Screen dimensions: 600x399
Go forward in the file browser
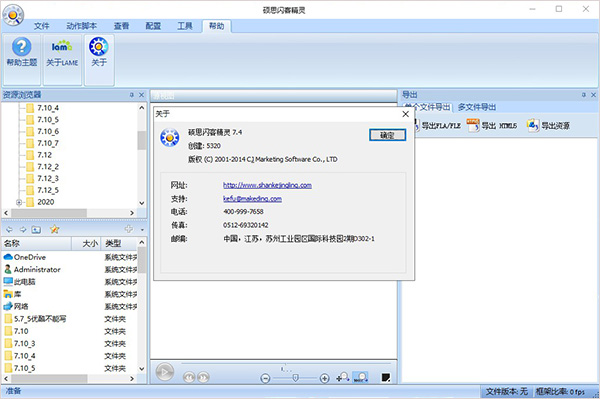click(23, 230)
